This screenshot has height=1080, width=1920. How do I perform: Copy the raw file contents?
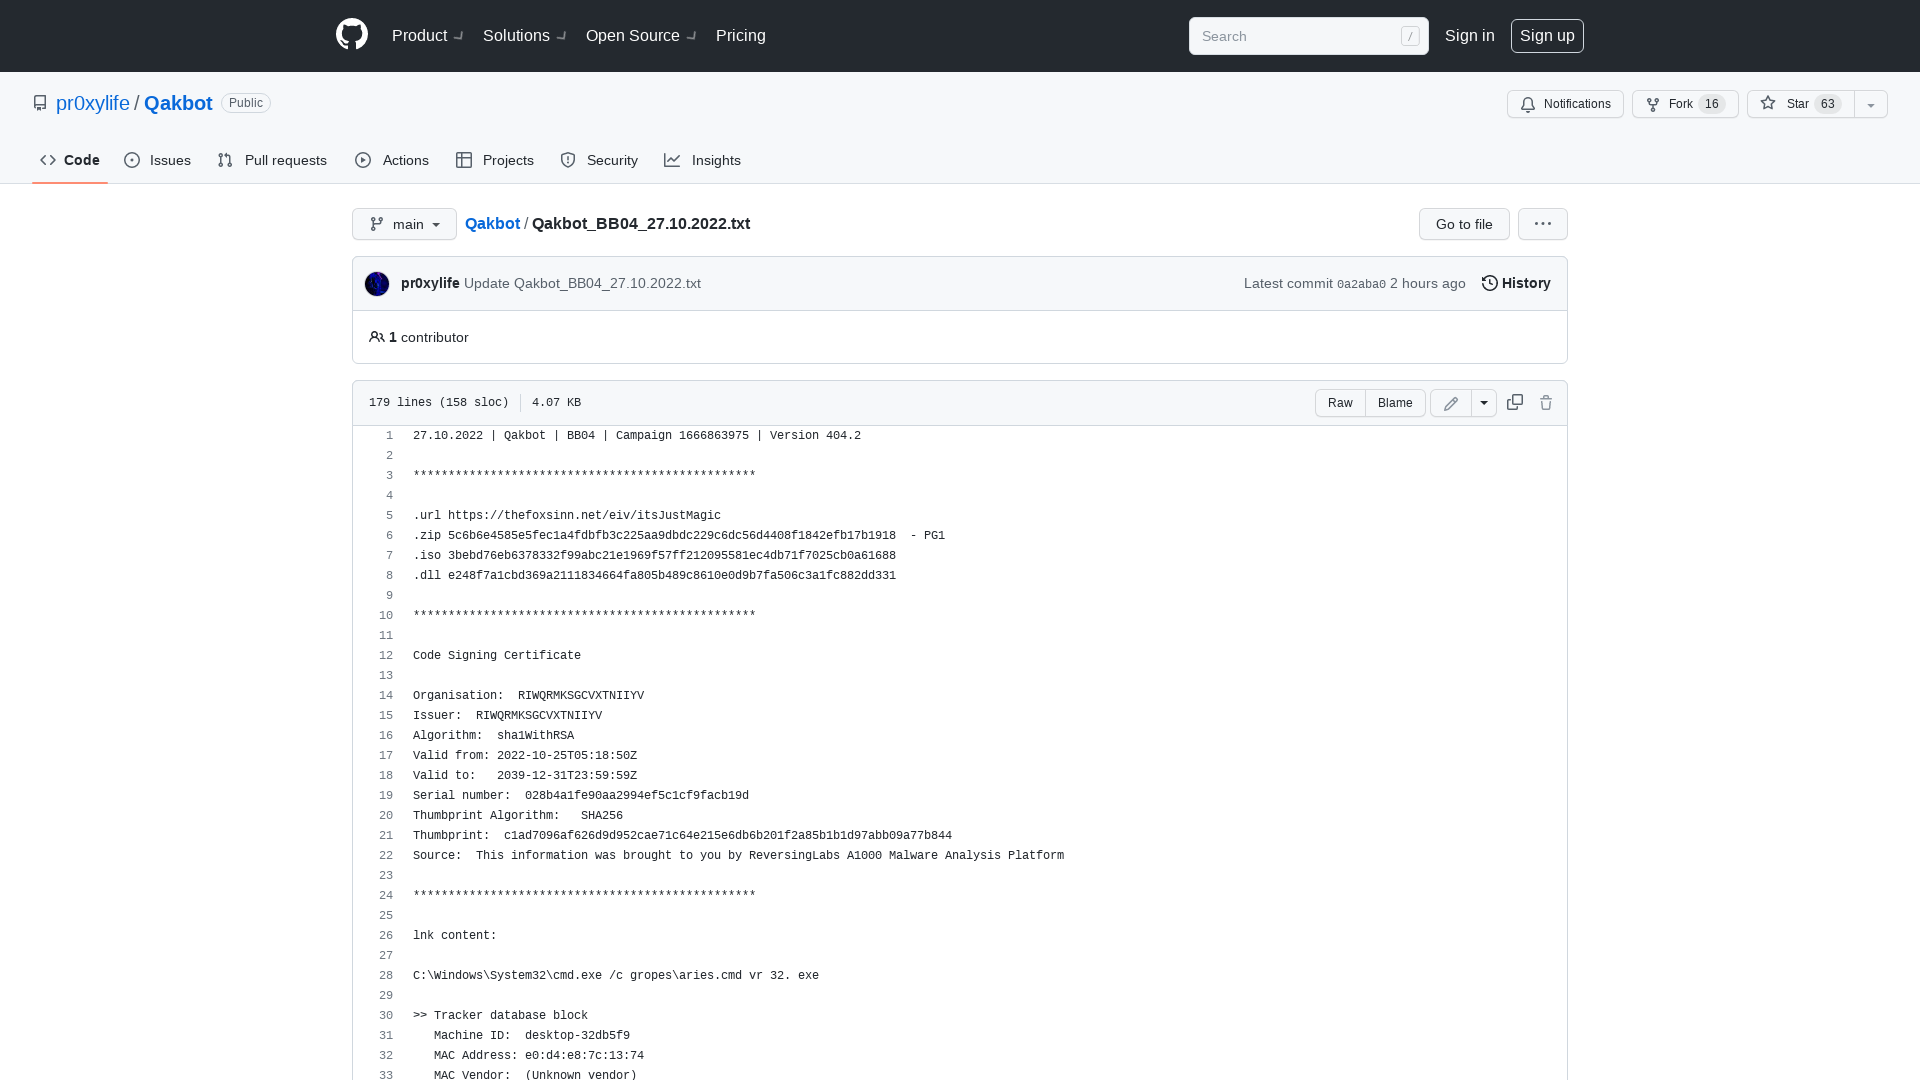coord(1514,402)
